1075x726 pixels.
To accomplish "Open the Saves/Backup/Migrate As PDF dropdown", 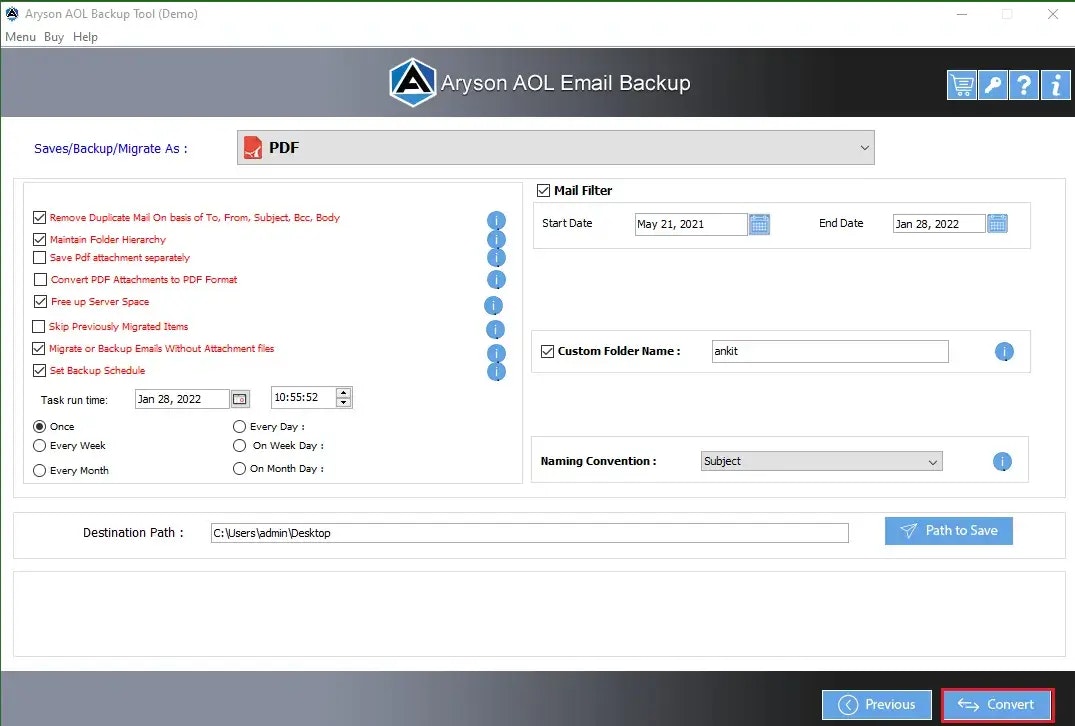I will 556,147.
